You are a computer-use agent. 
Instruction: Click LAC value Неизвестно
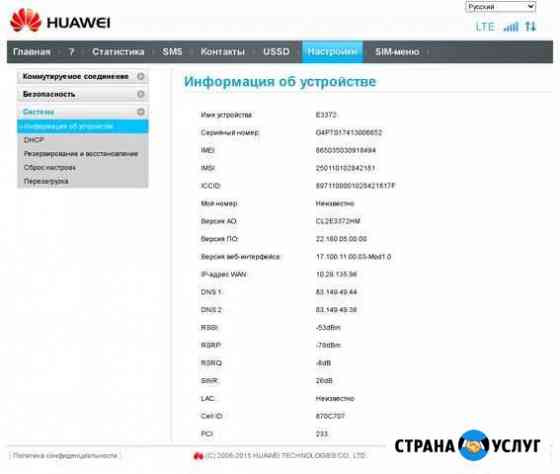[335, 398]
